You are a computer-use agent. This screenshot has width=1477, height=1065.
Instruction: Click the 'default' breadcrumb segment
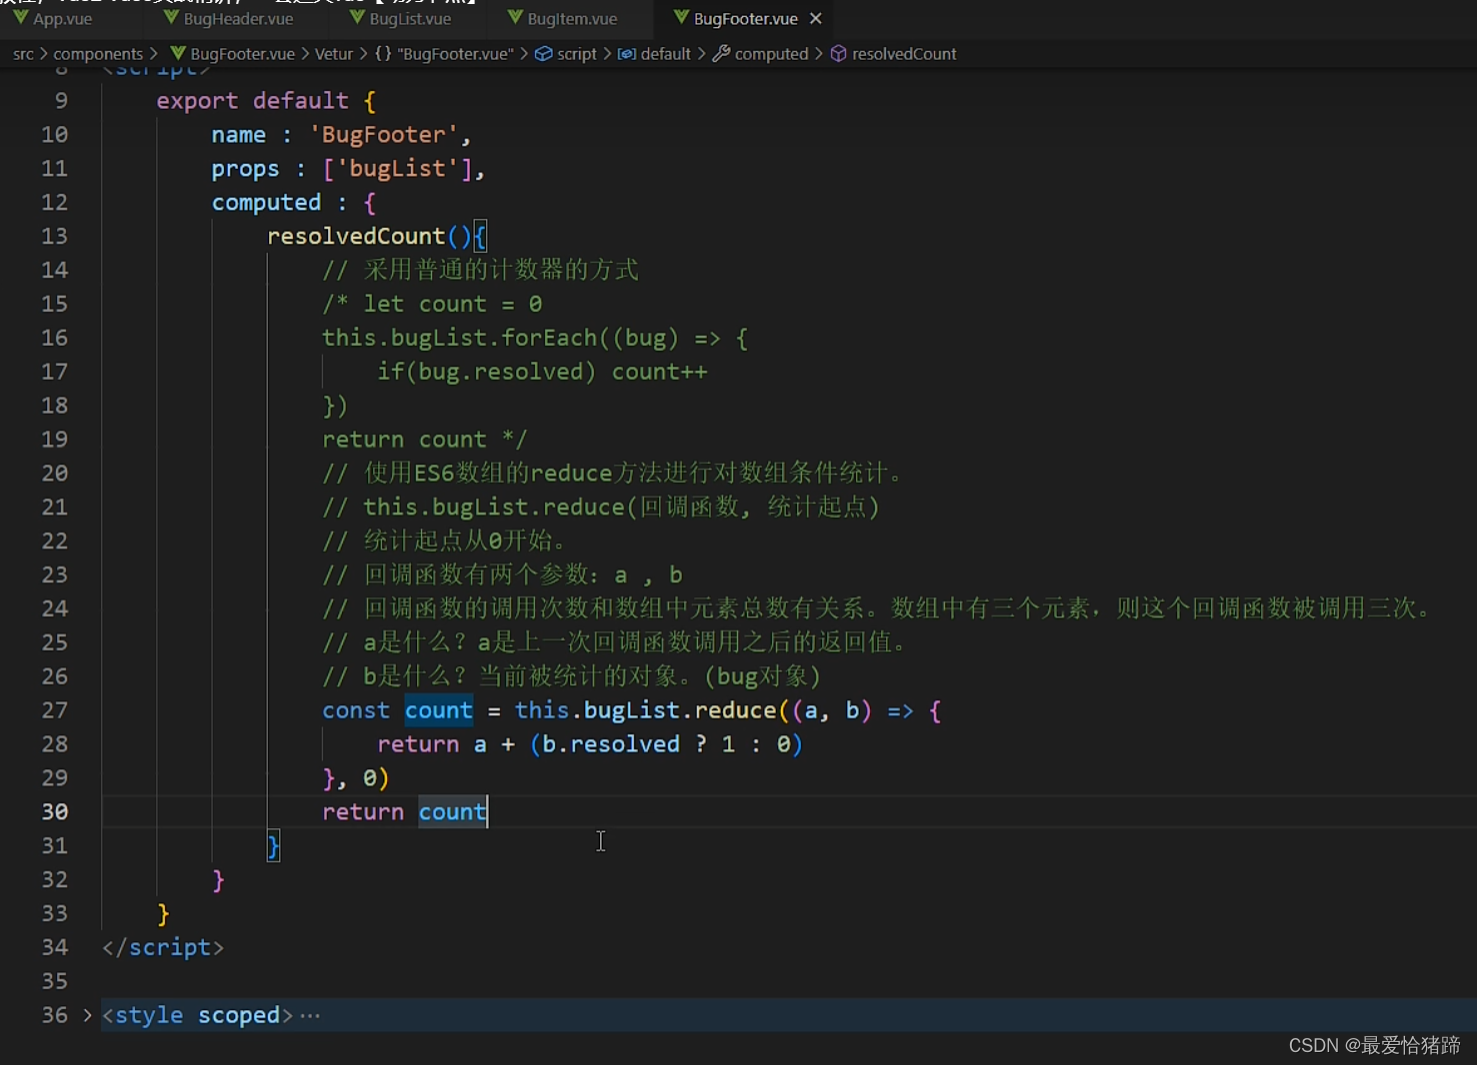(x=666, y=54)
